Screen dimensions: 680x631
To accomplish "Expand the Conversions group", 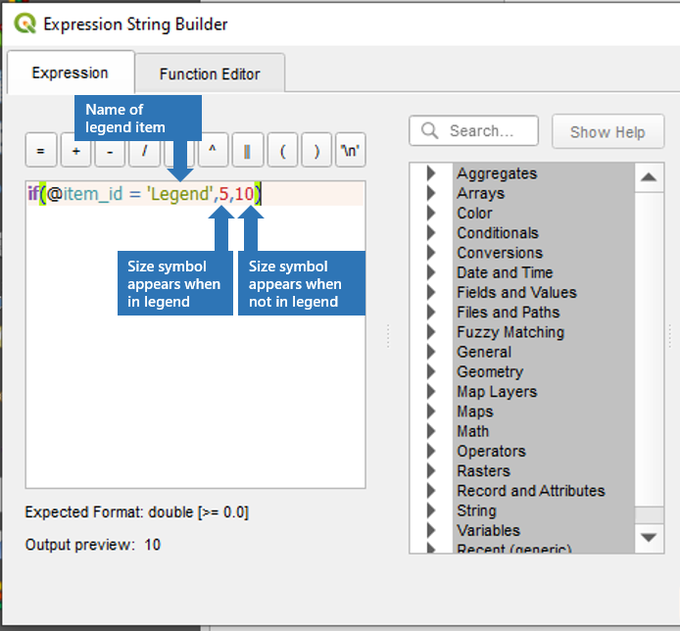I will pos(431,252).
